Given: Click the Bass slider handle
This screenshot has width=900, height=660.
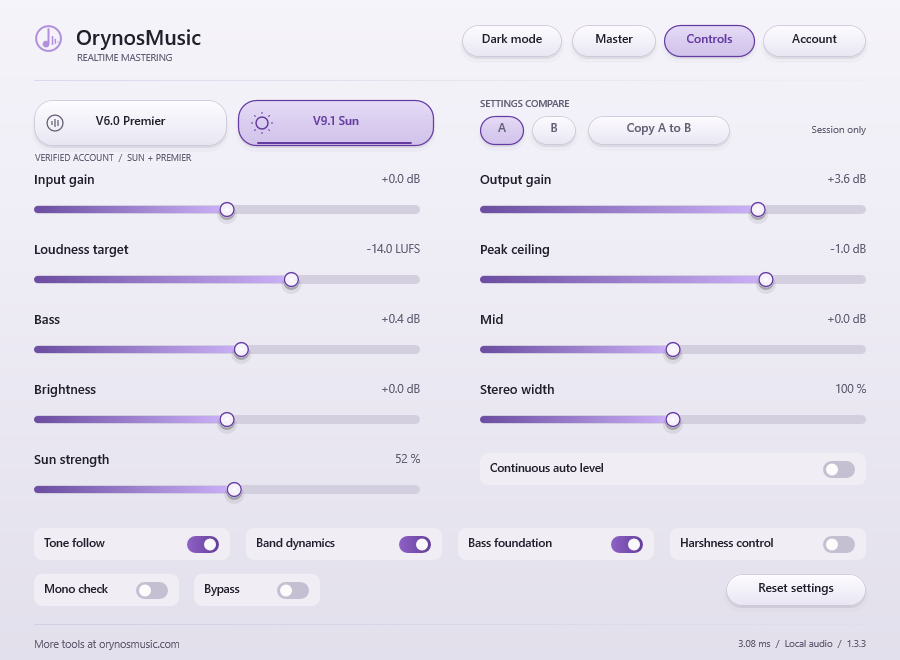Looking at the screenshot, I should click(242, 350).
